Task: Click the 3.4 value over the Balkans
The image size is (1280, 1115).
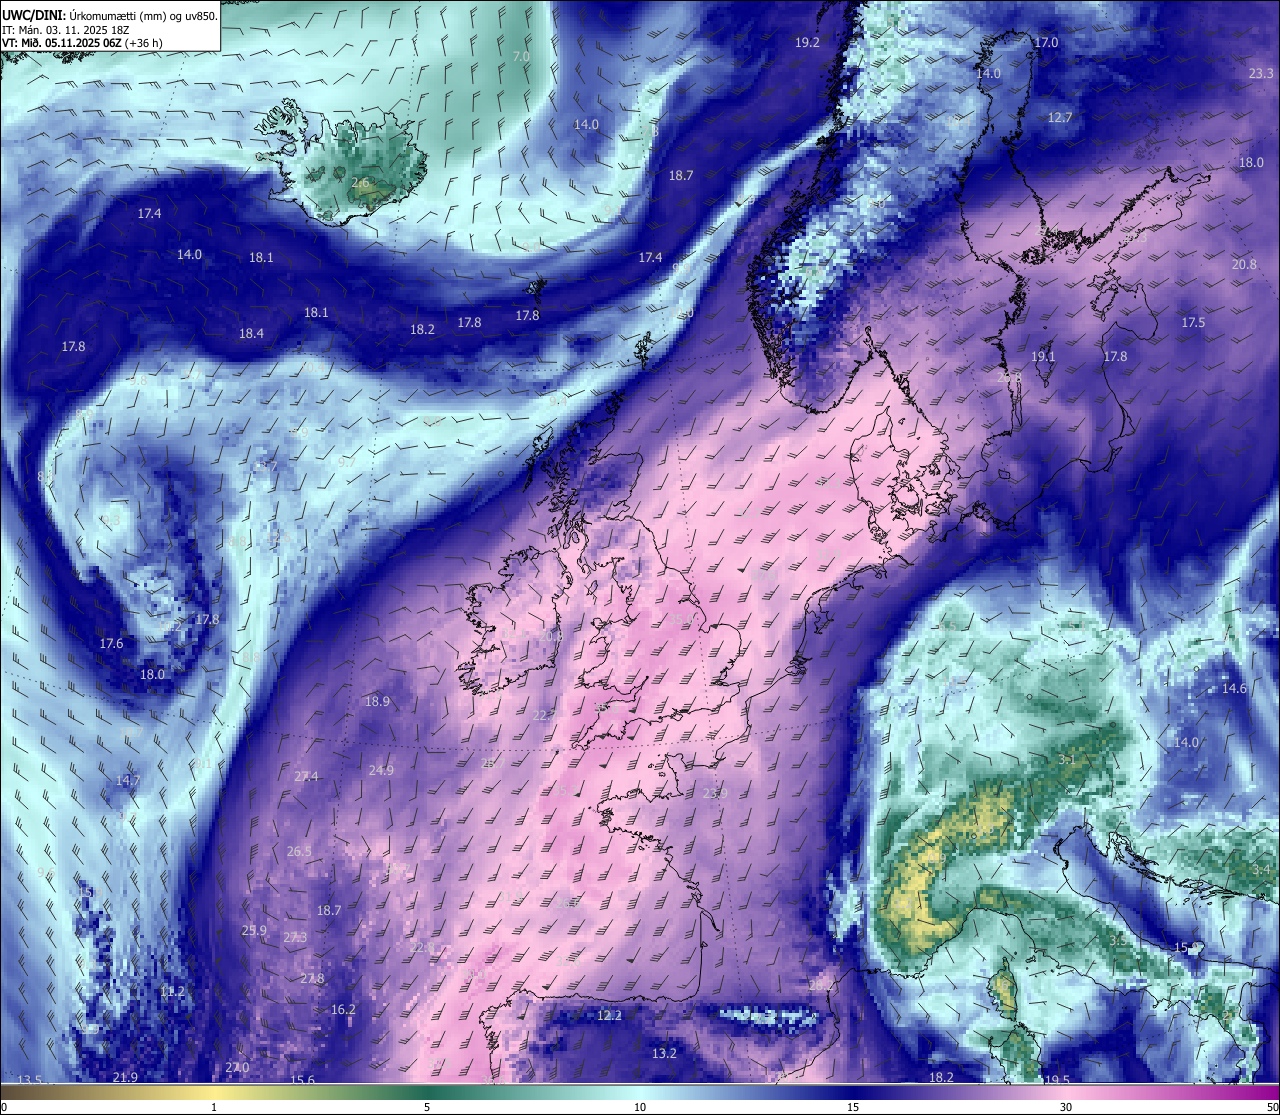Action: 1260,870
